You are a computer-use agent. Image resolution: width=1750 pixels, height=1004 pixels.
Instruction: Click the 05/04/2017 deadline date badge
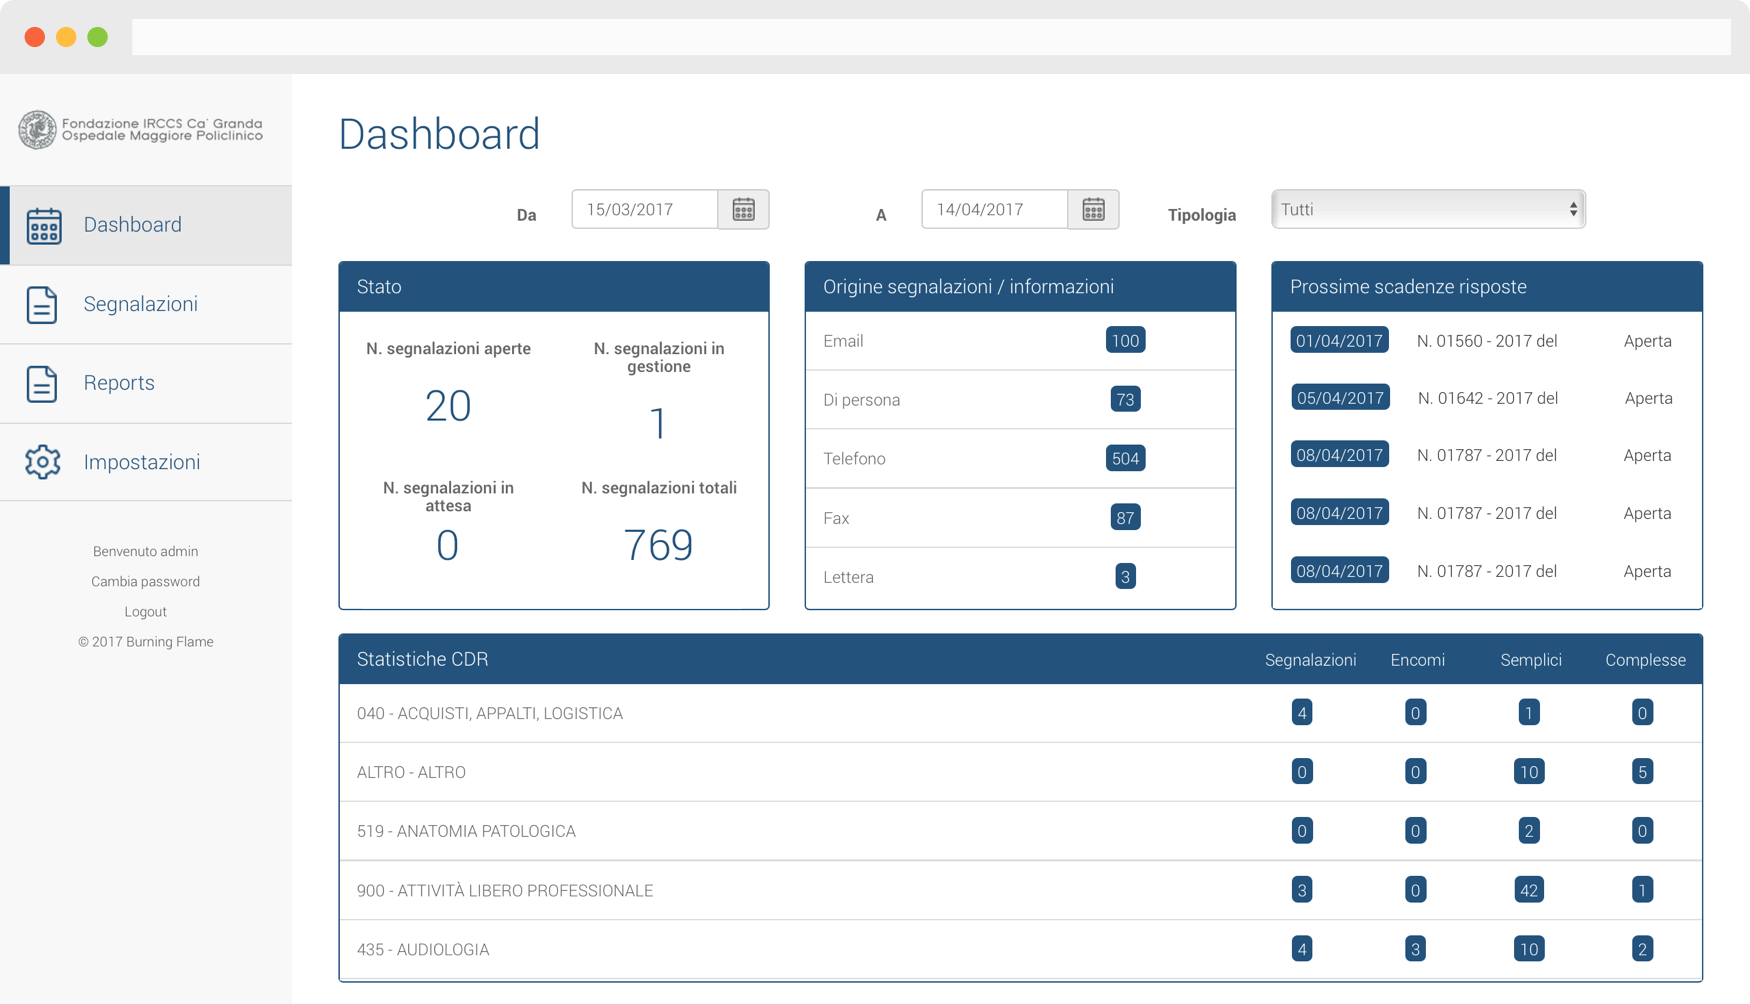(x=1339, y=398)
